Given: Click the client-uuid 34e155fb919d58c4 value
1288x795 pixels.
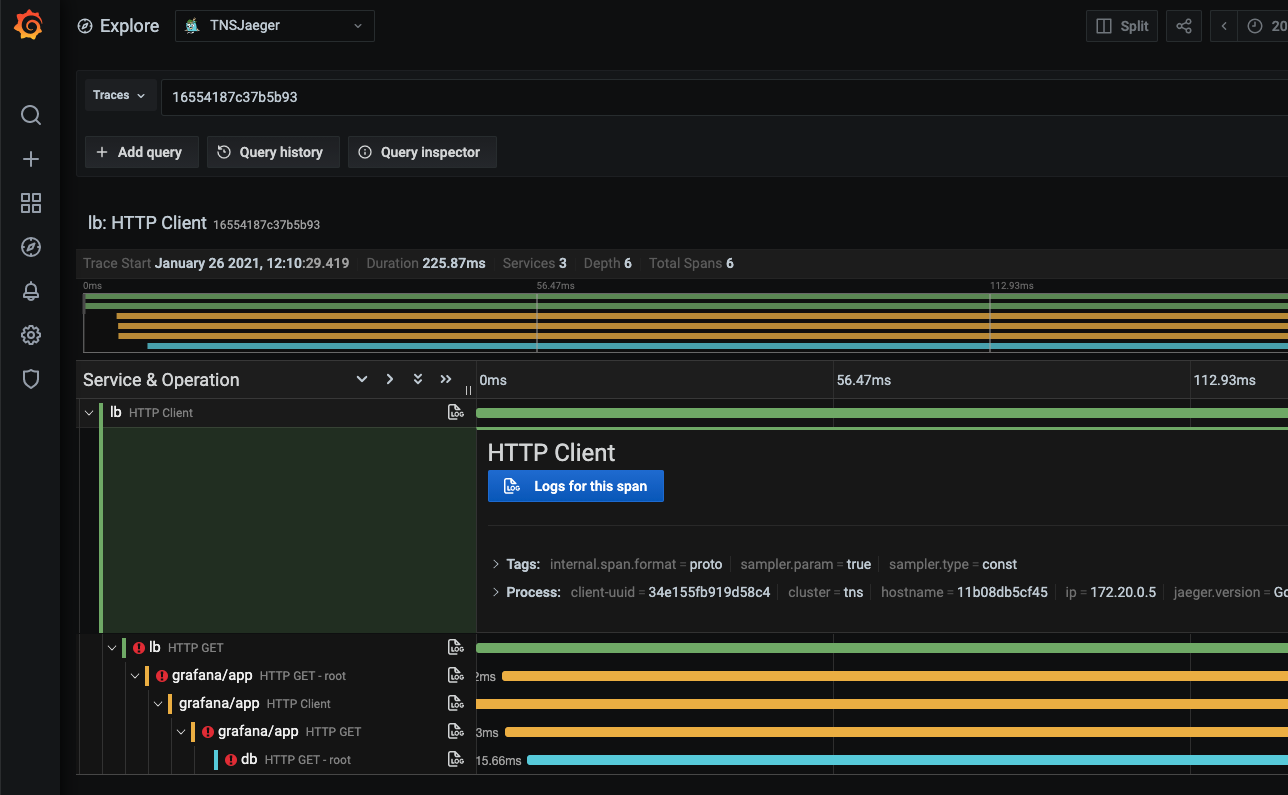Looking at the screenshot, I should (x=709, y=592).
